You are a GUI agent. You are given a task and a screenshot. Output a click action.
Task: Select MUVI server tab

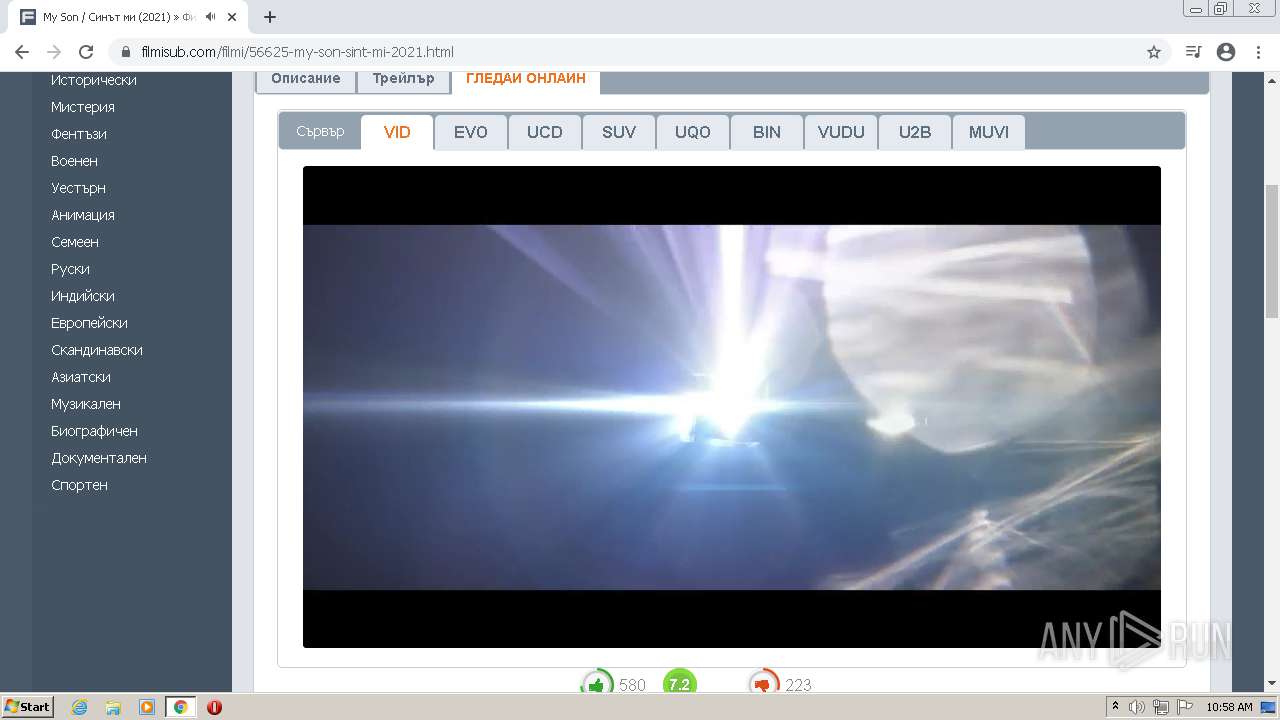[989, 132]
